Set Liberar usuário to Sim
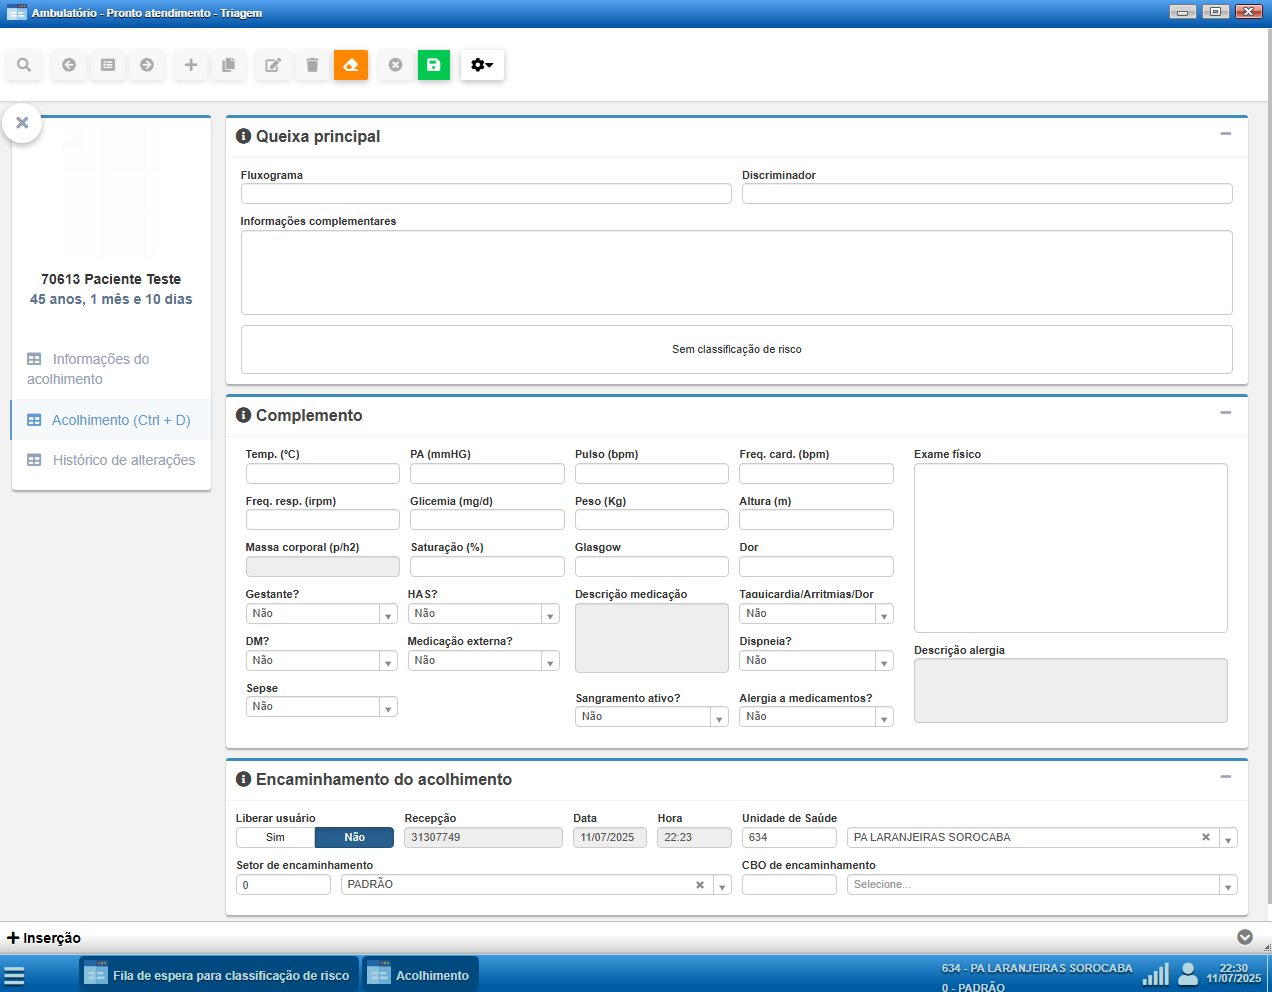 (275, 838)
